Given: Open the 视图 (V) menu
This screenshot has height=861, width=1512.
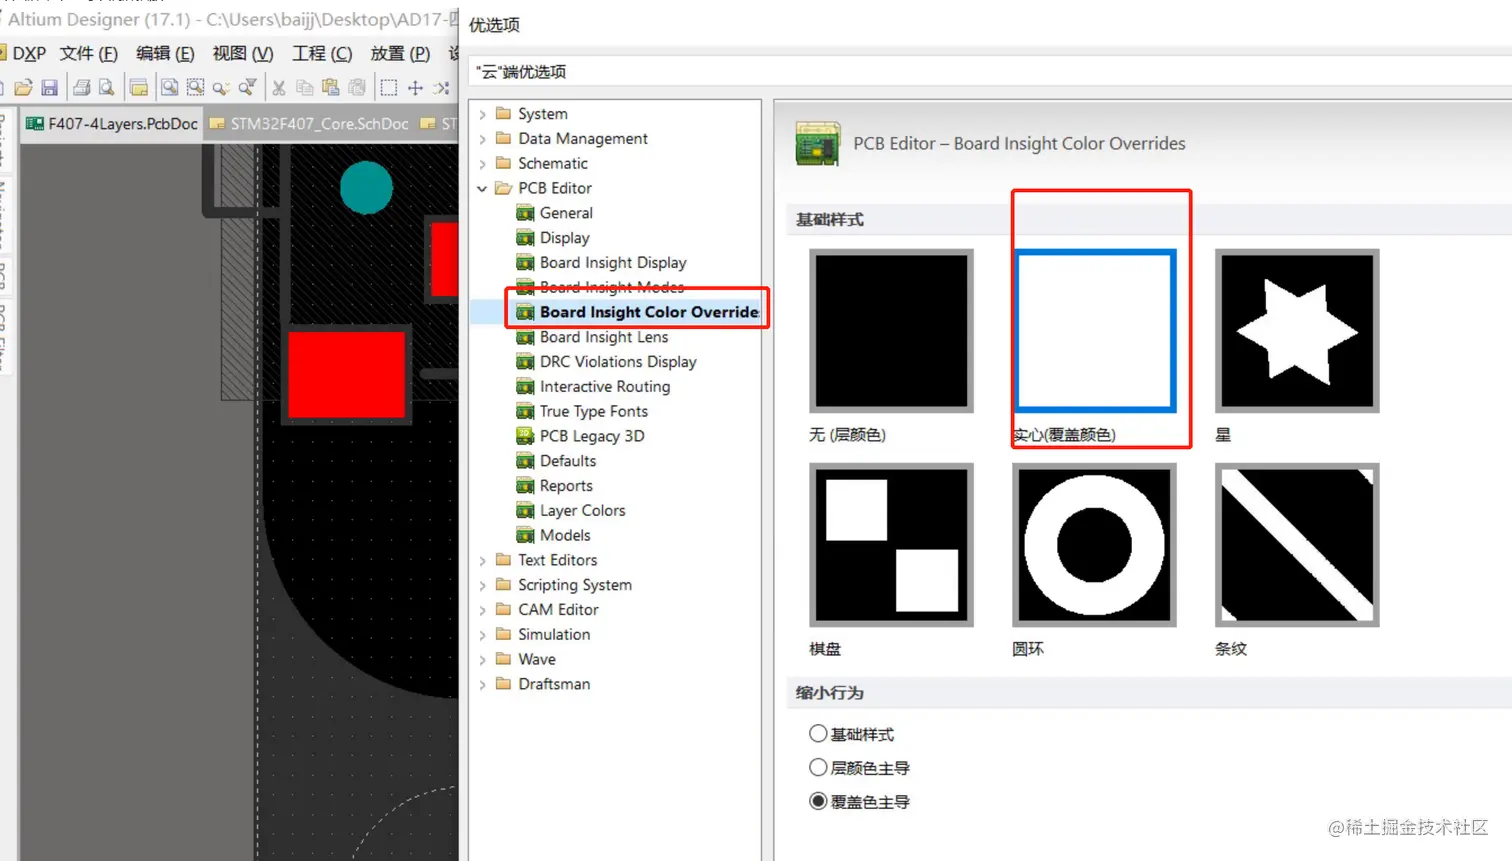Looking at the screenshot, I should click(x=243, y=53).
